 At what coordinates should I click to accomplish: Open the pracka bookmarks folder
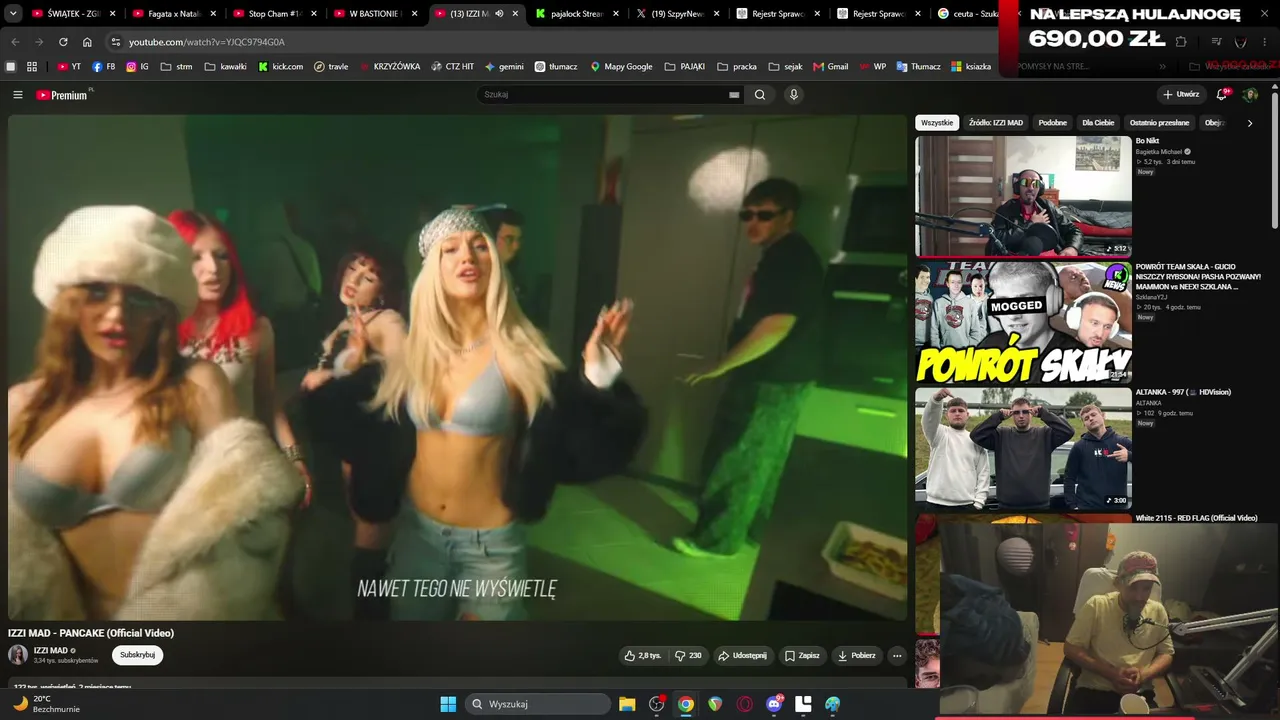click(737, 67)
